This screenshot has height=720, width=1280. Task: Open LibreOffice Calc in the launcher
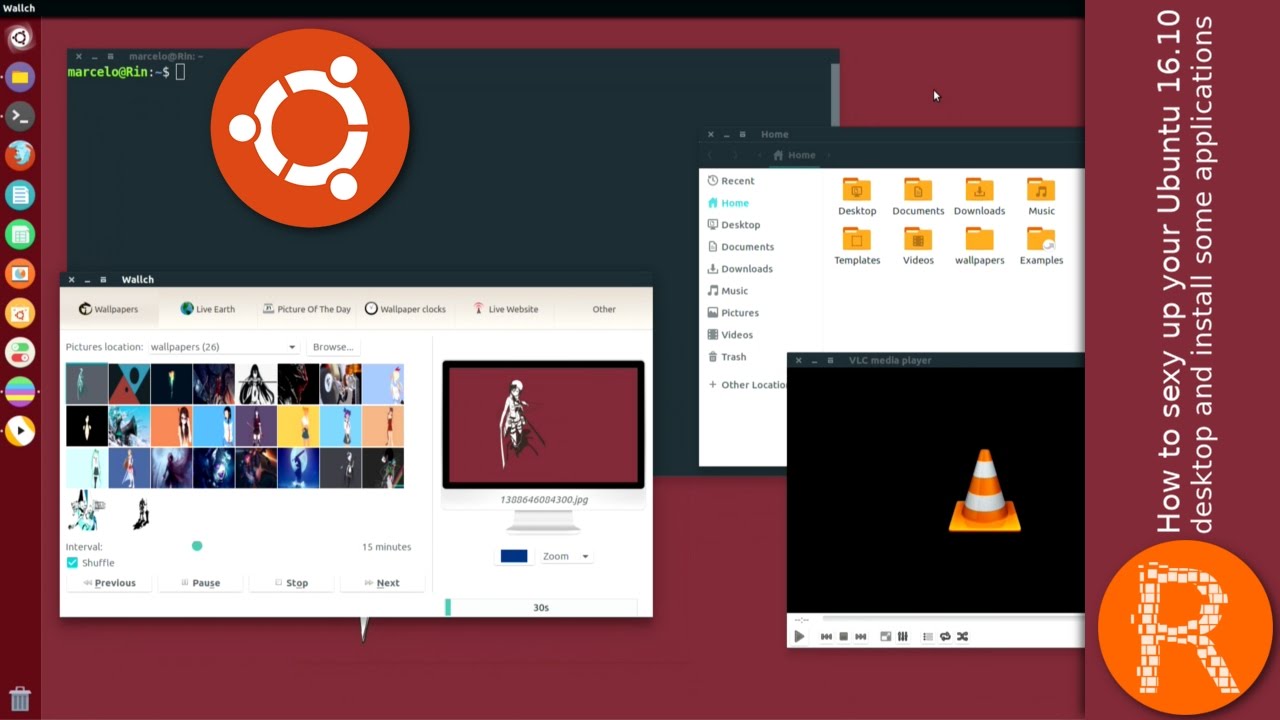click(x=20, y=234)
